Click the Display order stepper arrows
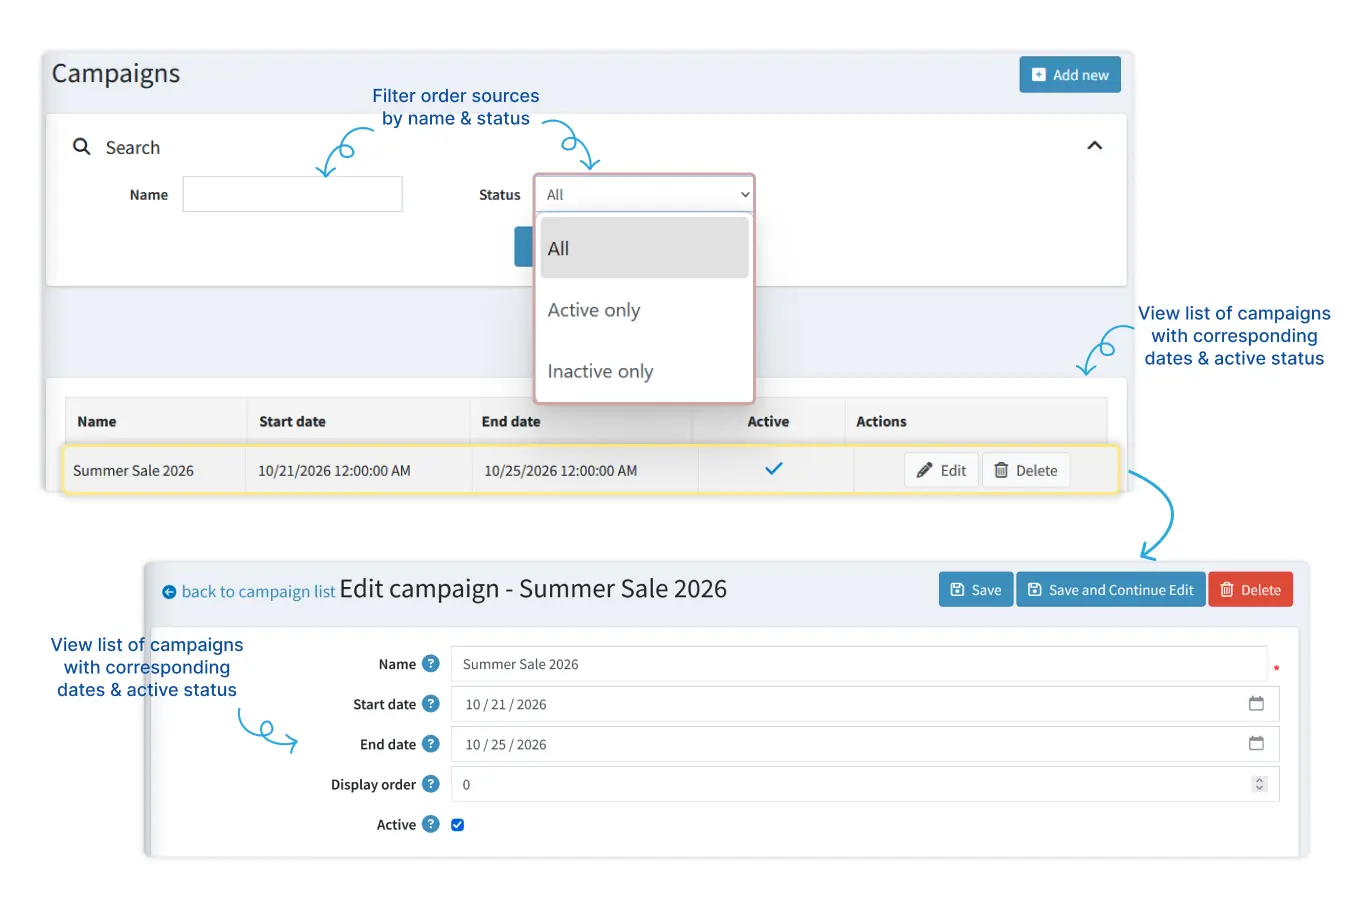Viewport: 1350px width, 900px height. click(1259, 784)
